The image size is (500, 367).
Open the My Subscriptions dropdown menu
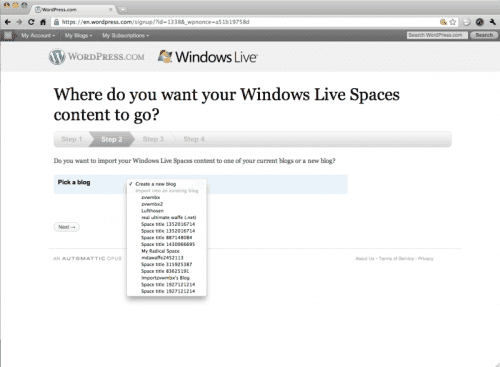coord(125,35)
